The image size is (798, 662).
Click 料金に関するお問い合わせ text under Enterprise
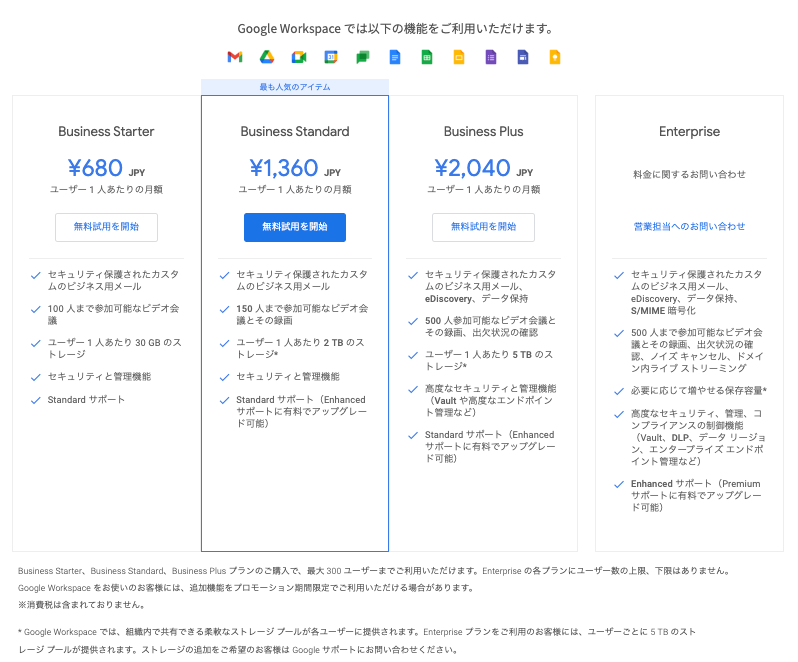690,175
